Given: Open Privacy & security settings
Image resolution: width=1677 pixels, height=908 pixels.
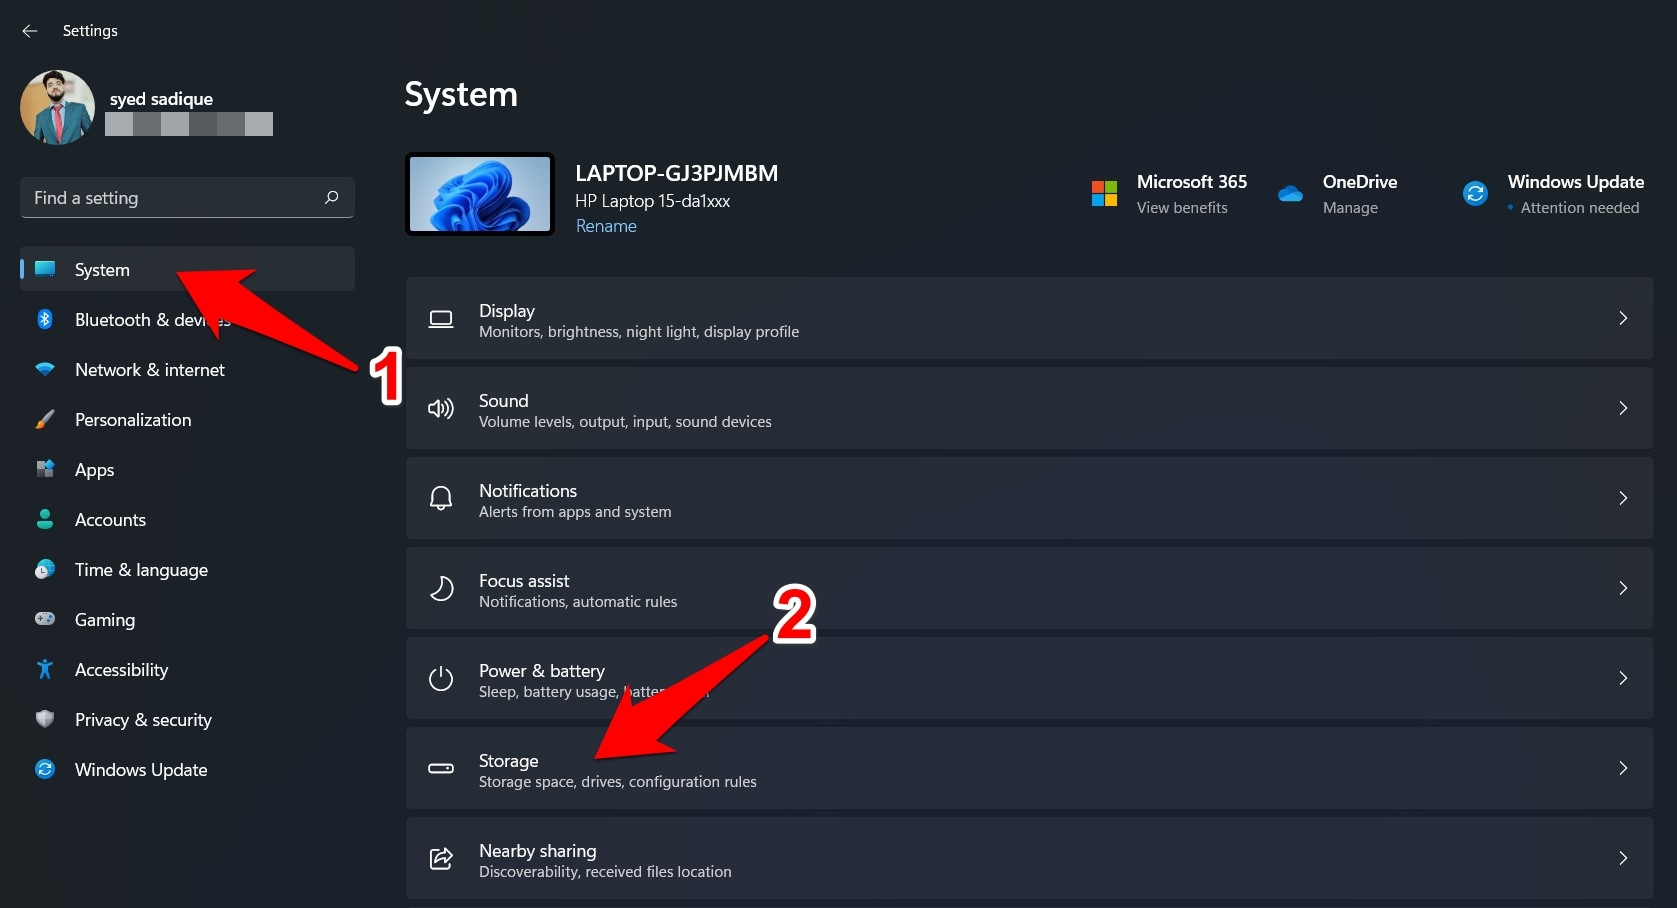Looking at the screenshot, I should pos(143,719).
